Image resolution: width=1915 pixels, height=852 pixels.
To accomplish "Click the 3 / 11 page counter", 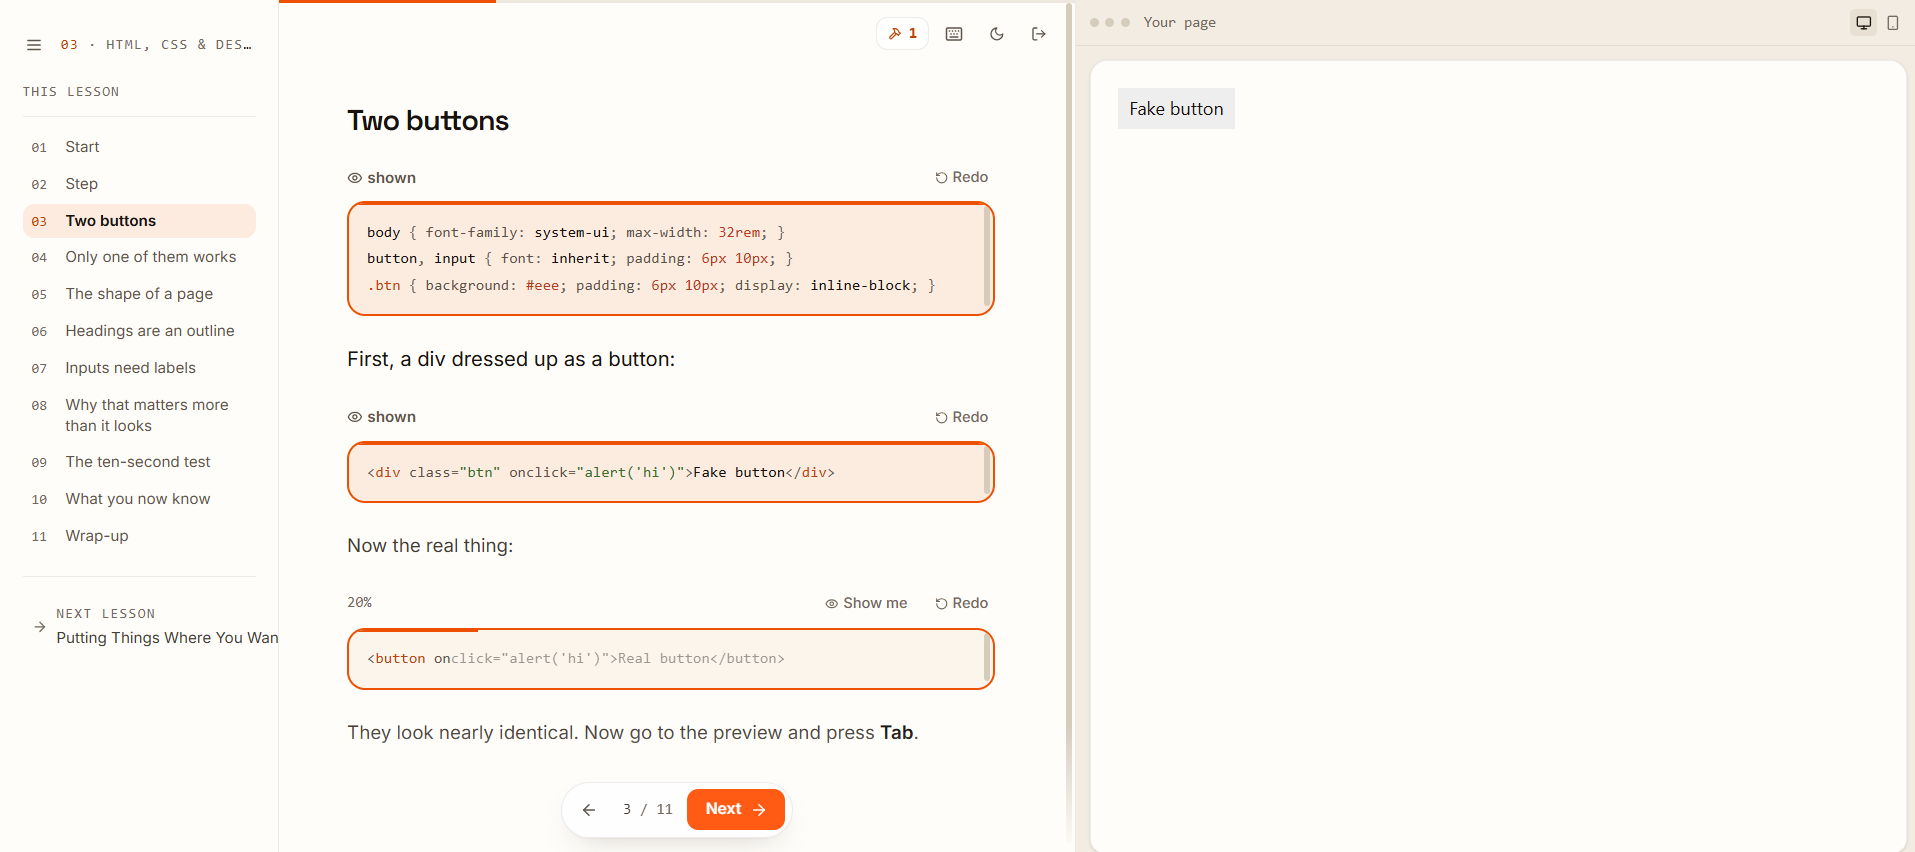I will pos(647,810).
